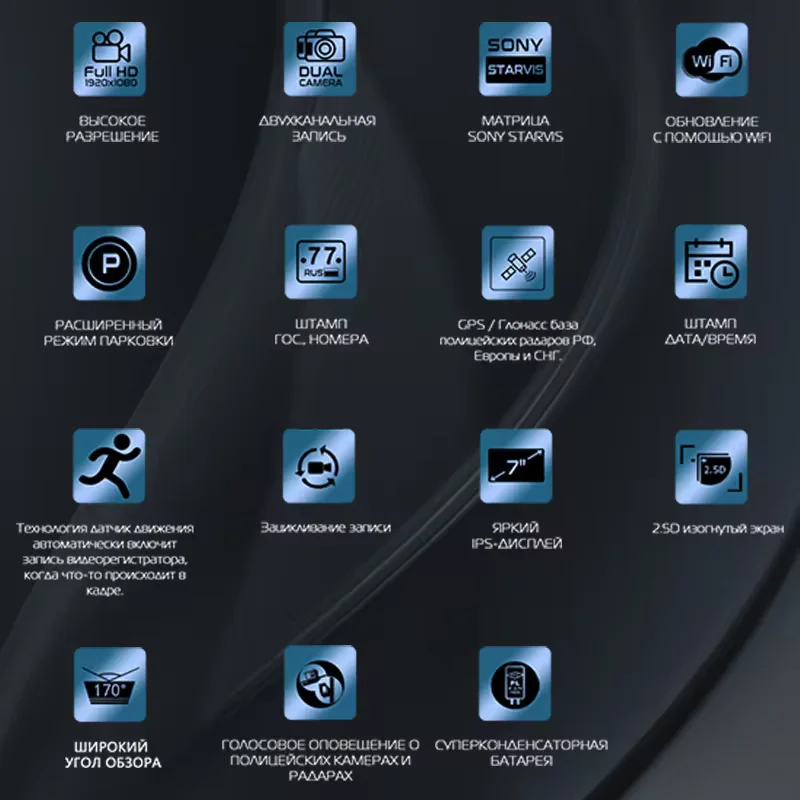Select the calendar and clock stamp icon
800x800 pixels.
(711, 262)
